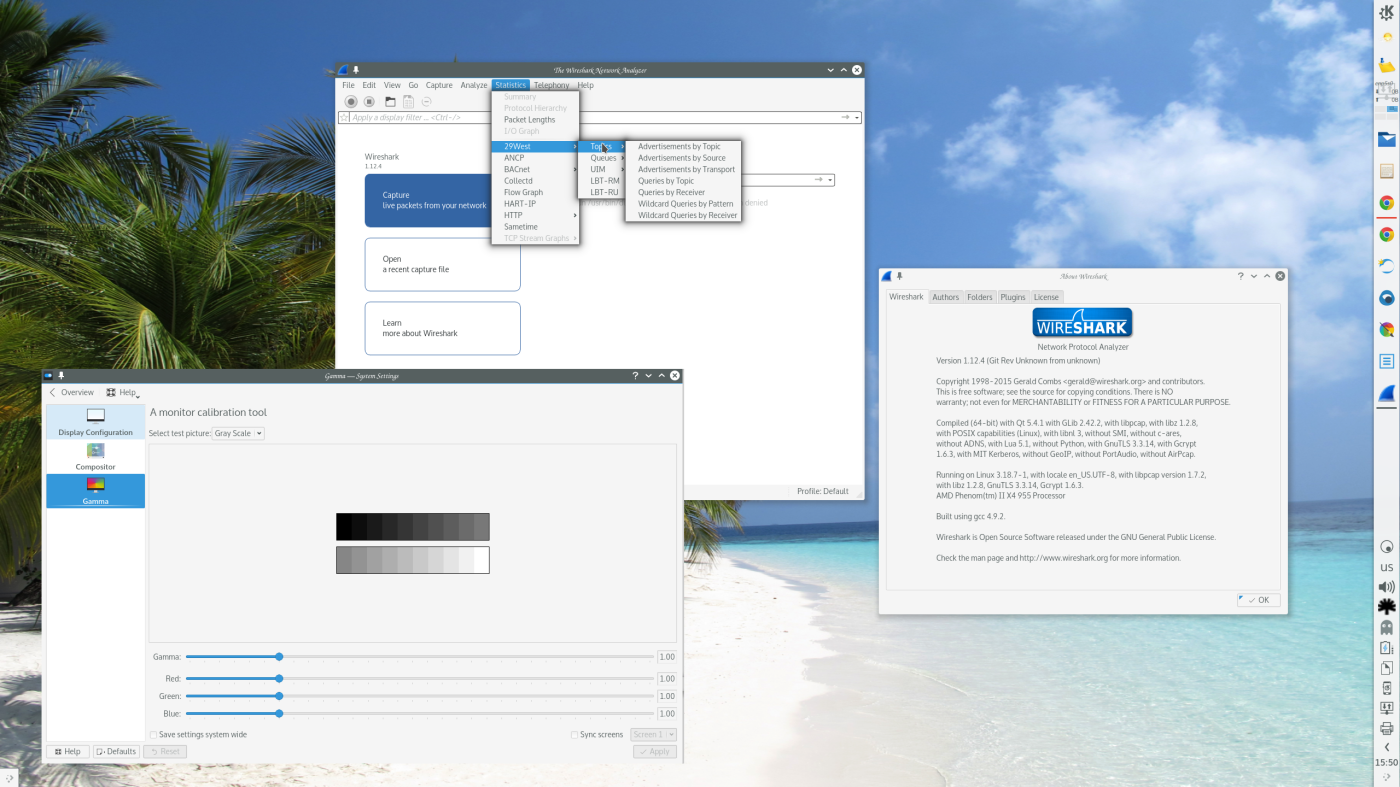The image size is (1400, 787).
Task: Click the volume speaker tray icon
Action: 1386,587
